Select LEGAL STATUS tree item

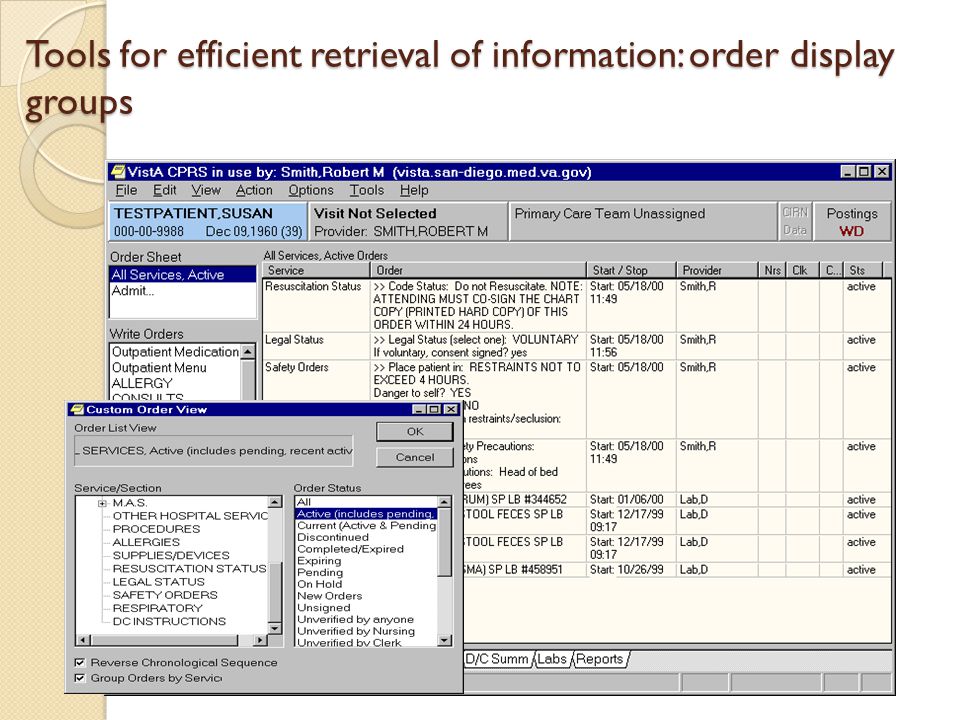[x=158, y=582]
